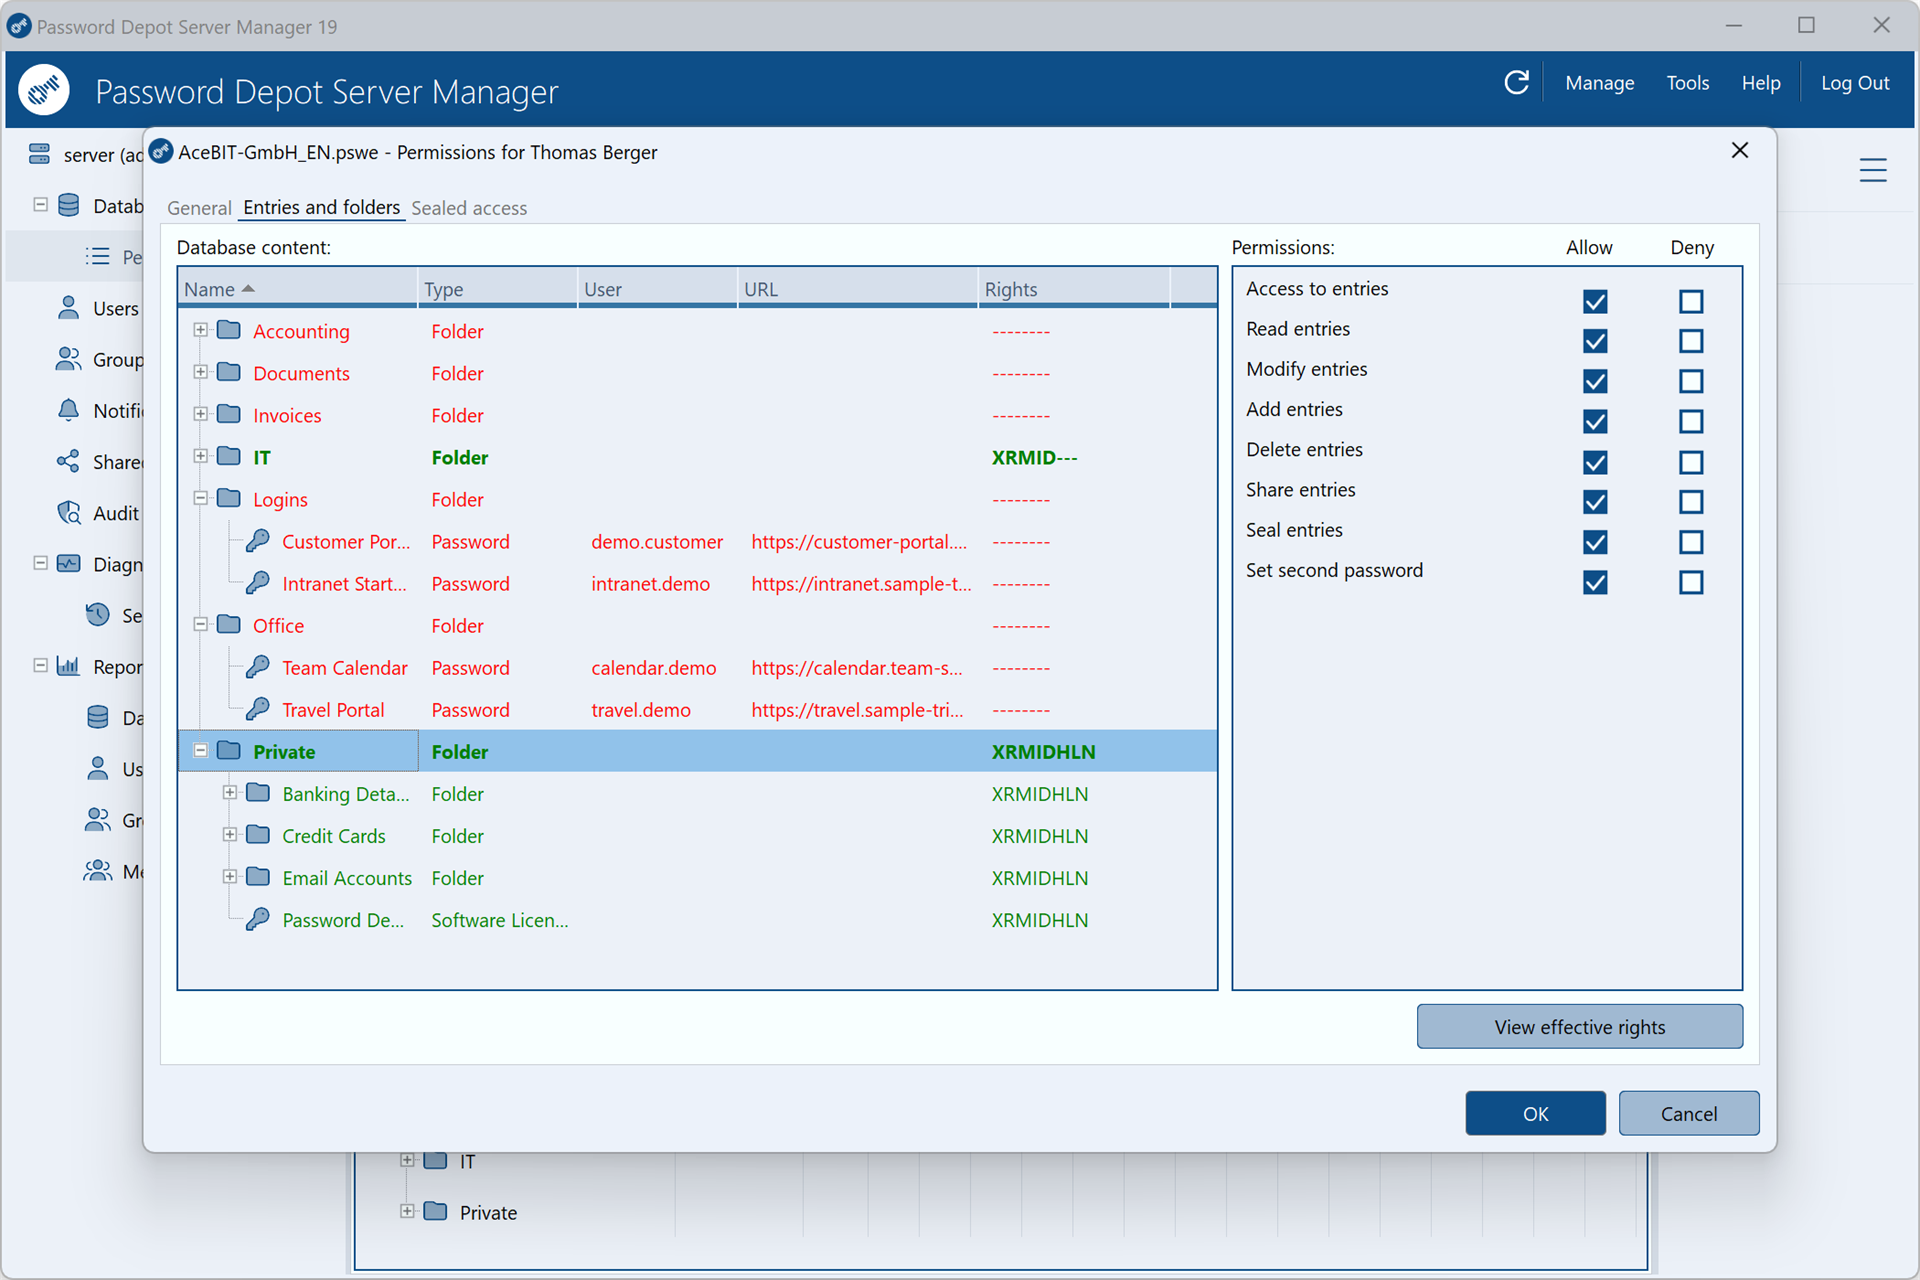
Task: Uncheck Allow for Modify entries
Action: (1595, 381)
